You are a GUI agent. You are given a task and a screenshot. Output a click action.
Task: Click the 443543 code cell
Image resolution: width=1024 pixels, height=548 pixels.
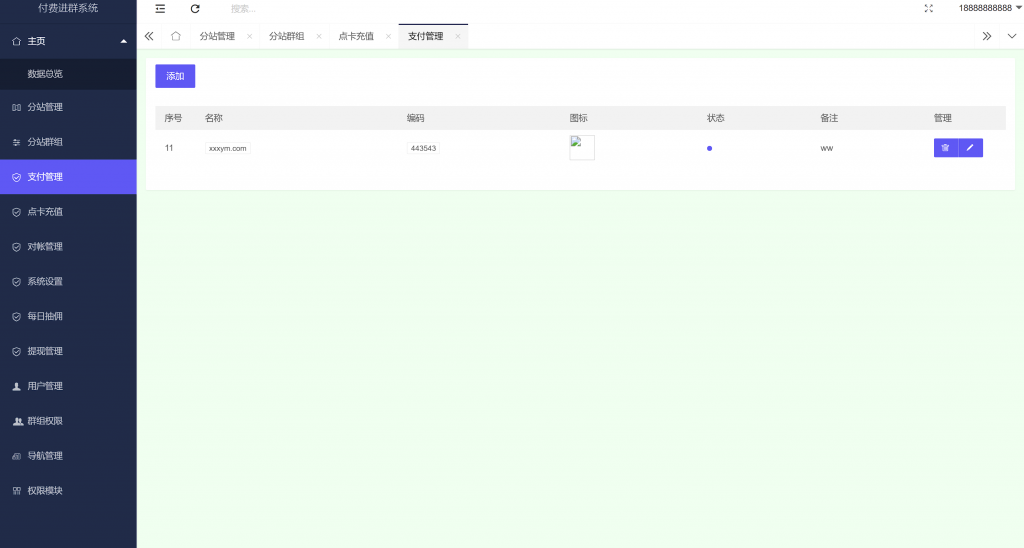(x=423, y=148)
